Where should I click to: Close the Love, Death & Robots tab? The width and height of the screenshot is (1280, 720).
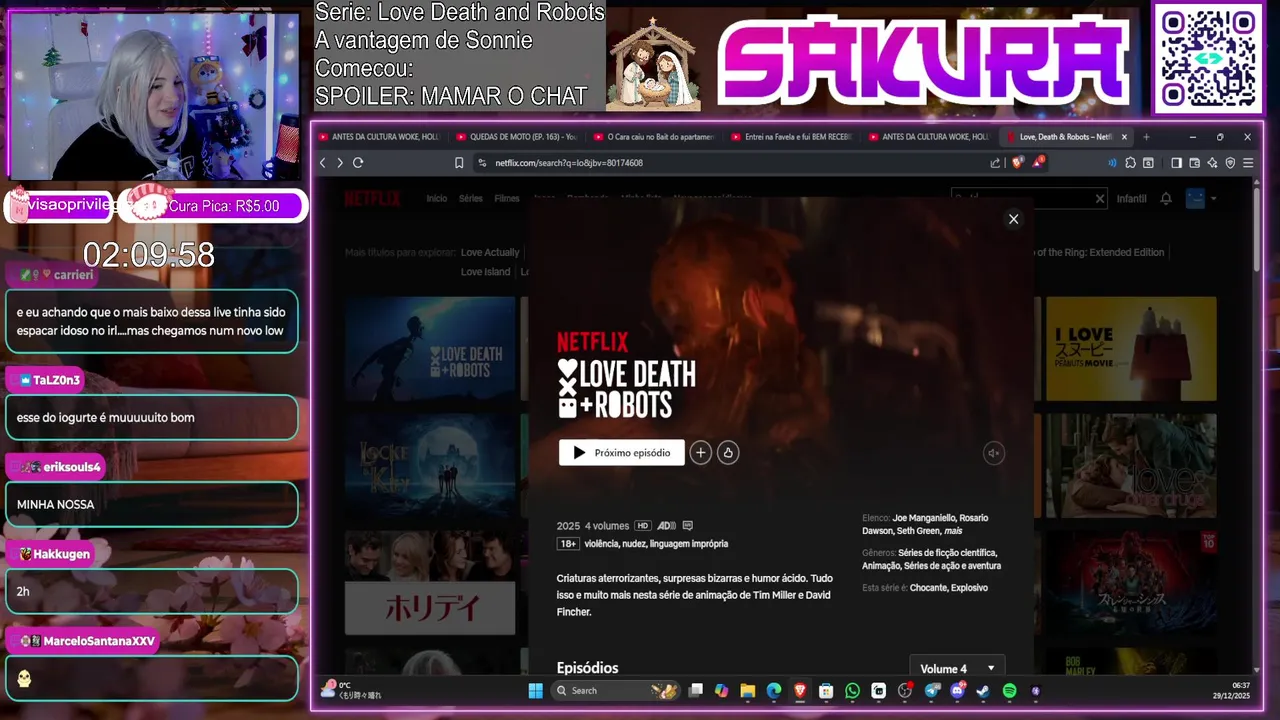point(1124,137)
